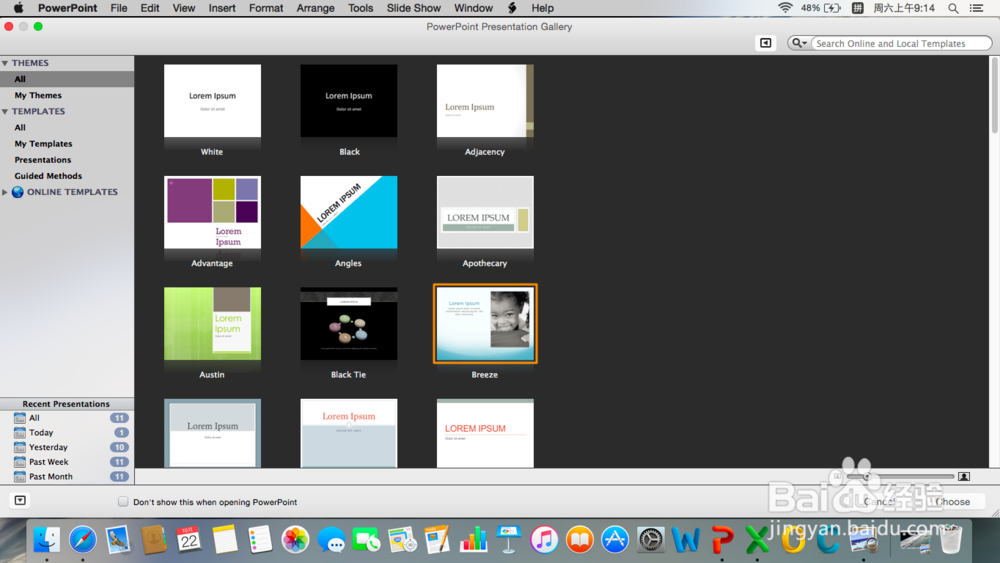Screen dimensions: 1000x563
Task: Open iTunes from the dock
Action: pos(544,540)
